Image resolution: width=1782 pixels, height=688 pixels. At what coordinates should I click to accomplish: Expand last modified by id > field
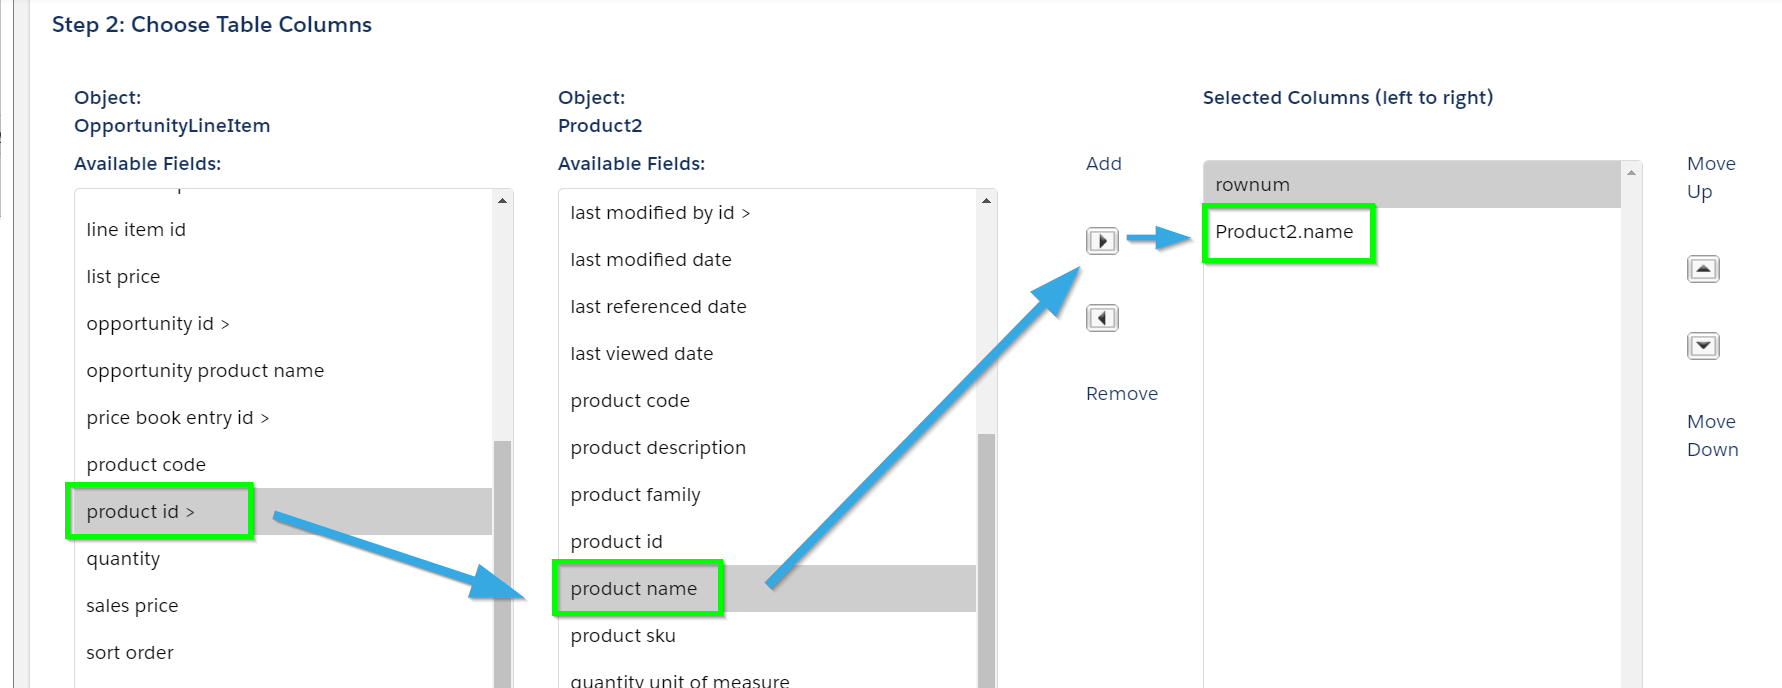pos(767,212)
